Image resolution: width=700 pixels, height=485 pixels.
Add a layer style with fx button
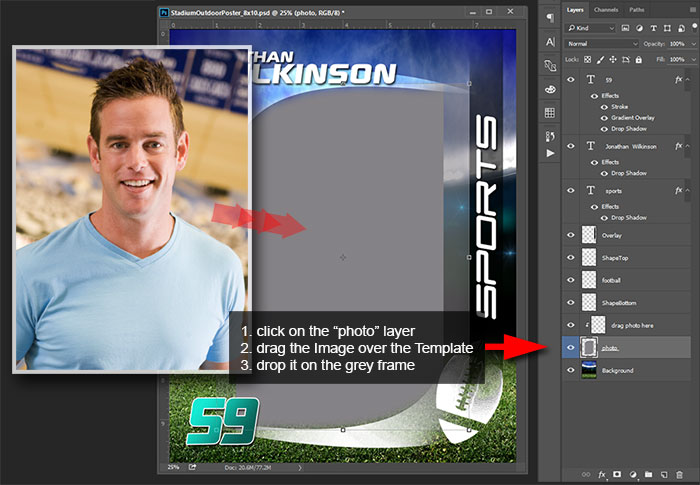pos(602,474)
